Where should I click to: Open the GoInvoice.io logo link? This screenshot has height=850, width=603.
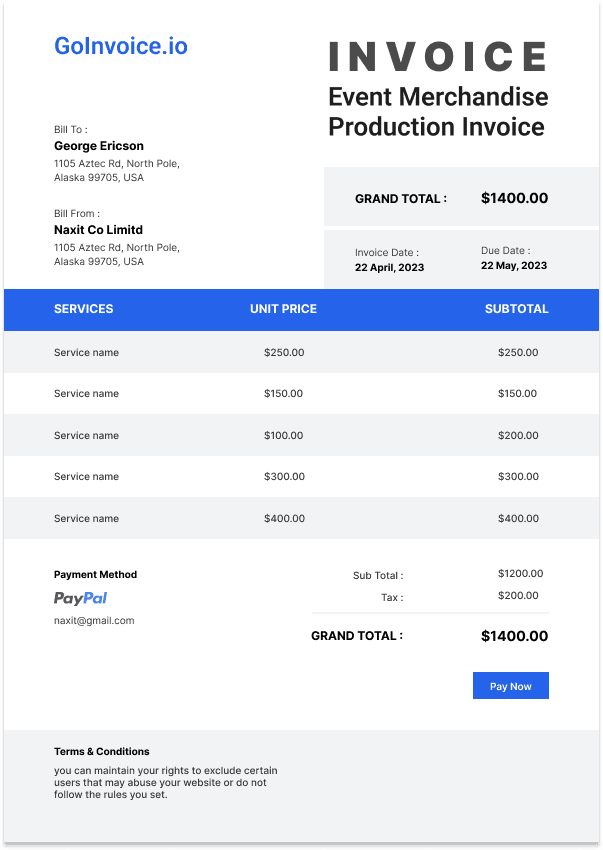[121, 46]
